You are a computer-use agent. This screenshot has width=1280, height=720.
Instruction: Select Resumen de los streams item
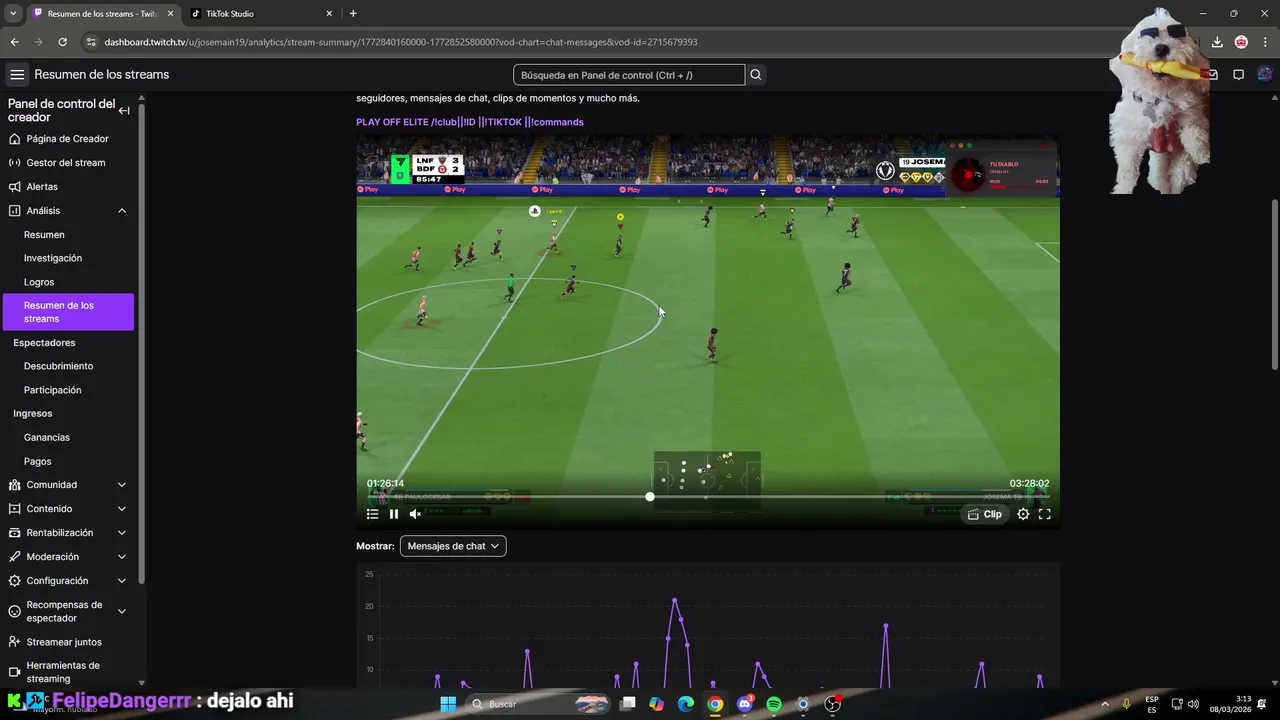pyautogui.click(x=67, y=312)
